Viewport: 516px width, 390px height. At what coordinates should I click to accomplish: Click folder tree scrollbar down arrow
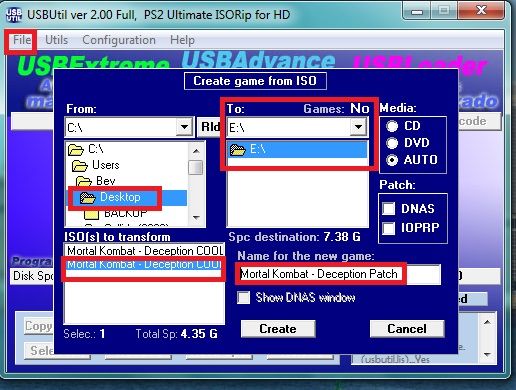tap(196, 218)
